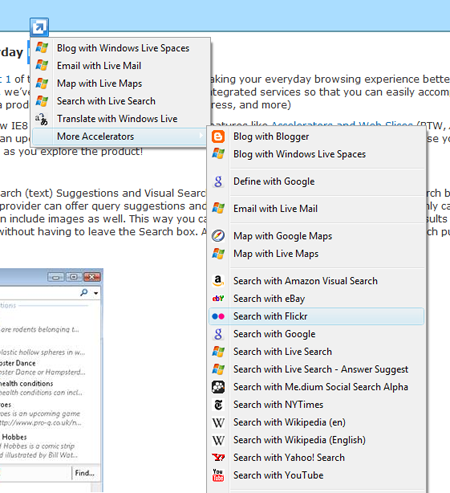Screen dimensions: 450x493
Task: Click the red close button of small window
Action: [x=92, y=277]
